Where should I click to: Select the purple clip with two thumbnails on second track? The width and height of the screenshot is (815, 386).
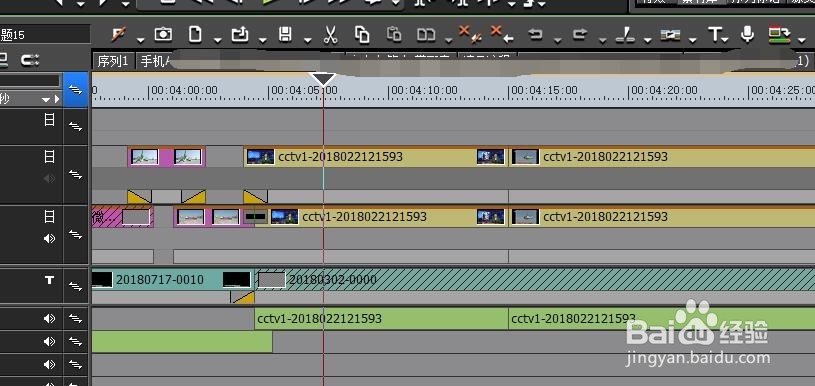pos(167,156)
